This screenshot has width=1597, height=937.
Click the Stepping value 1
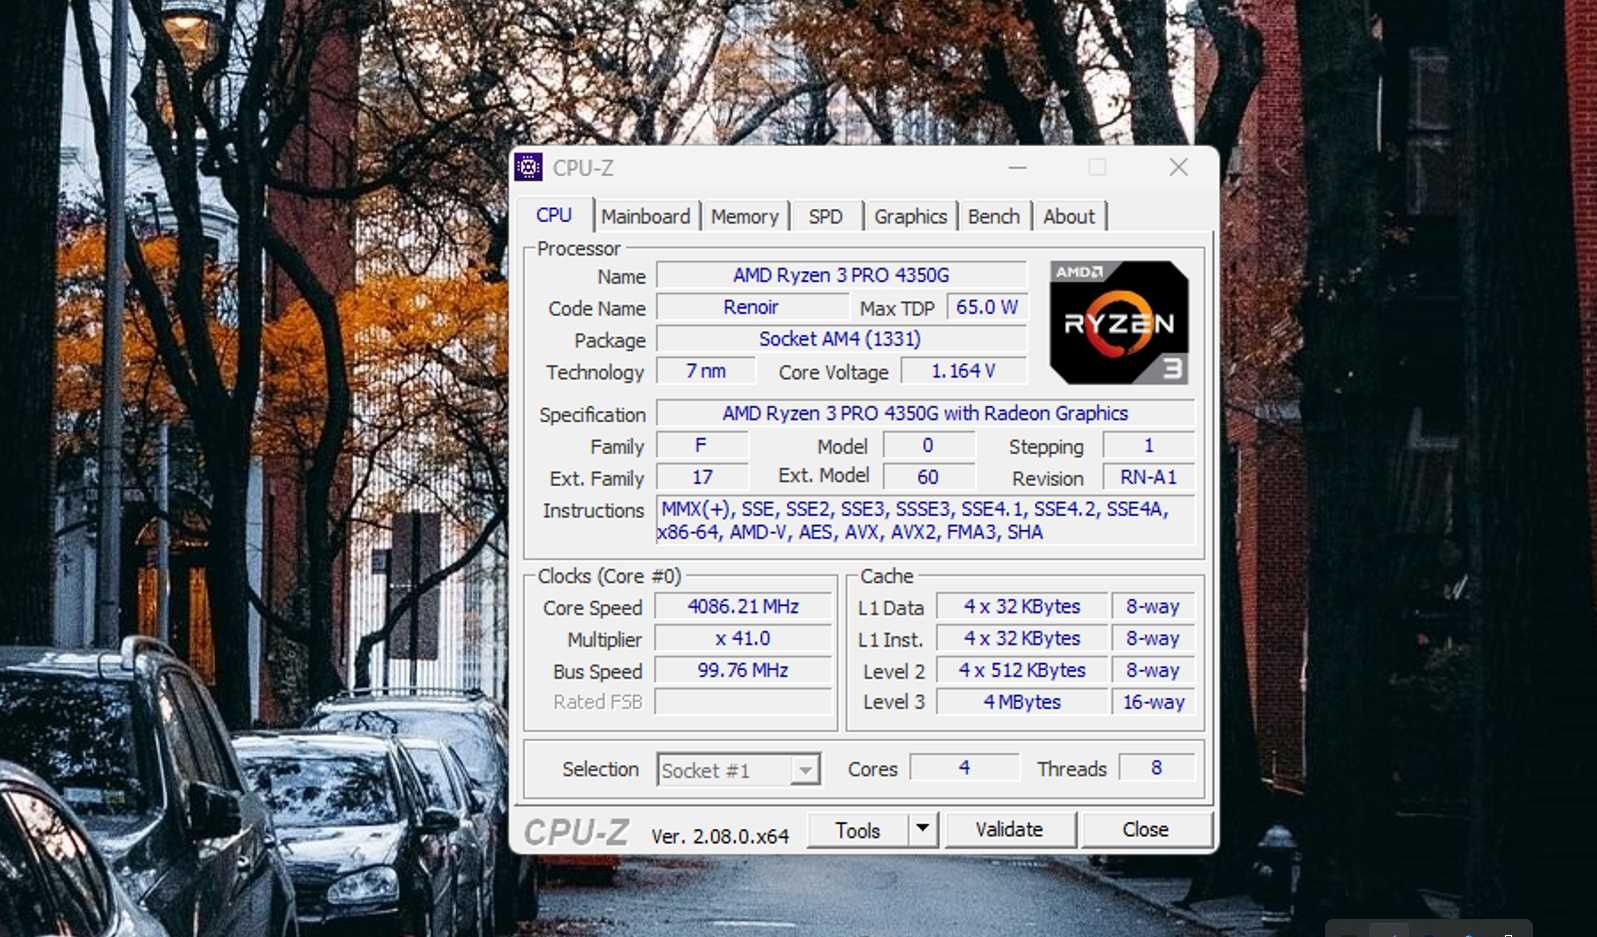[x=1149, y=445]
